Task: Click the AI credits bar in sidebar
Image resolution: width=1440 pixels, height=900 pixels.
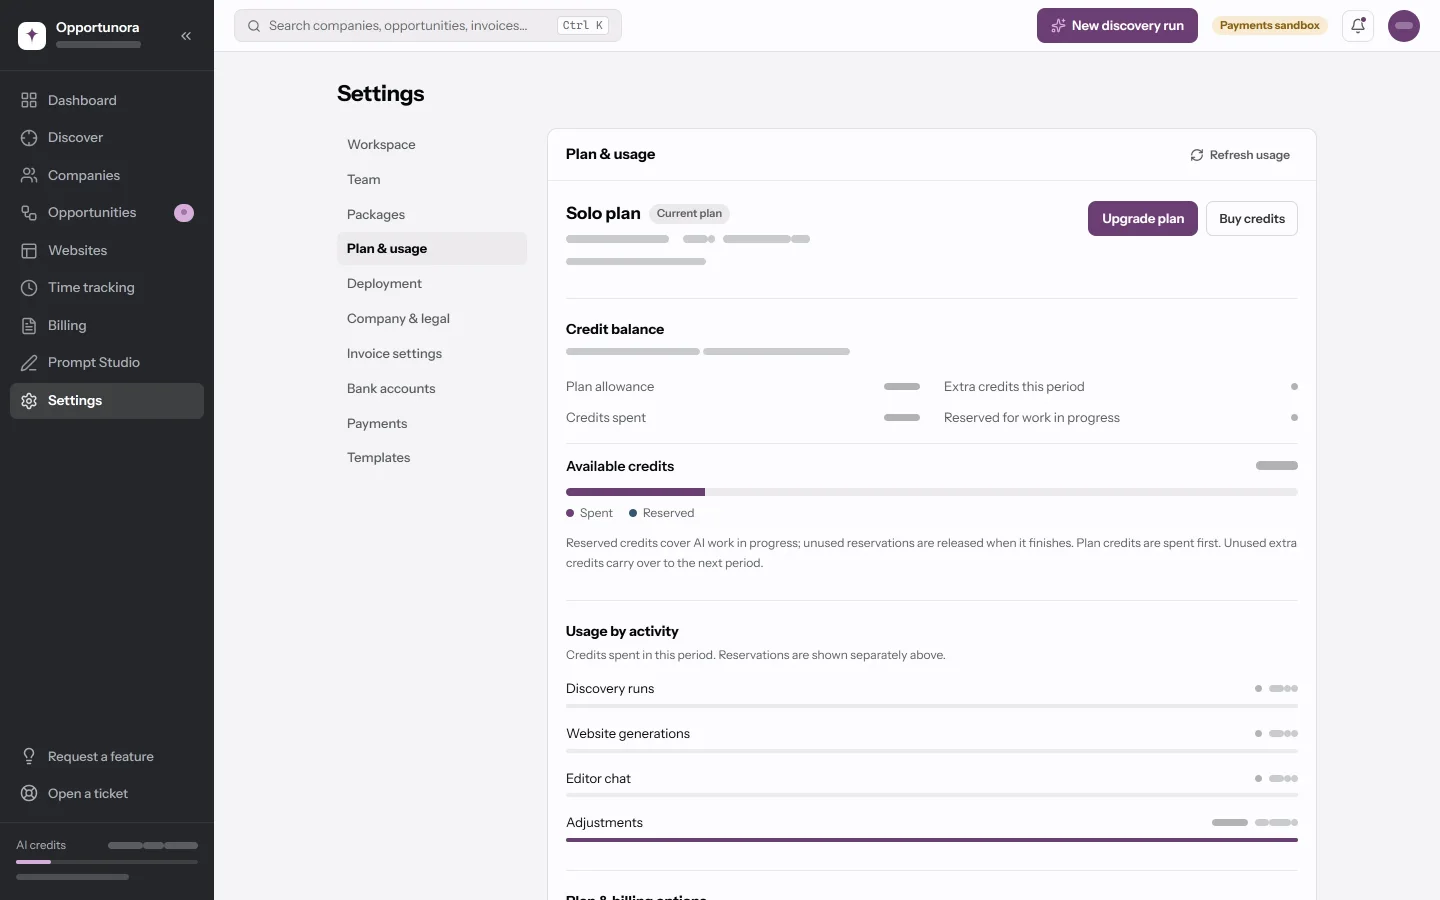Action: 107,862
